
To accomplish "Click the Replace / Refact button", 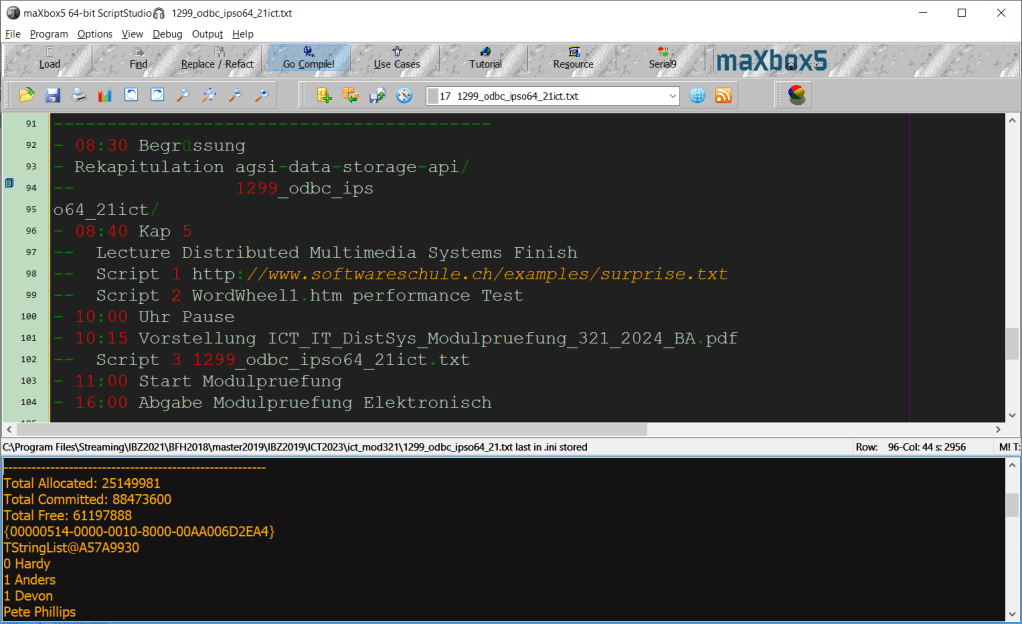I will (217, 59).
